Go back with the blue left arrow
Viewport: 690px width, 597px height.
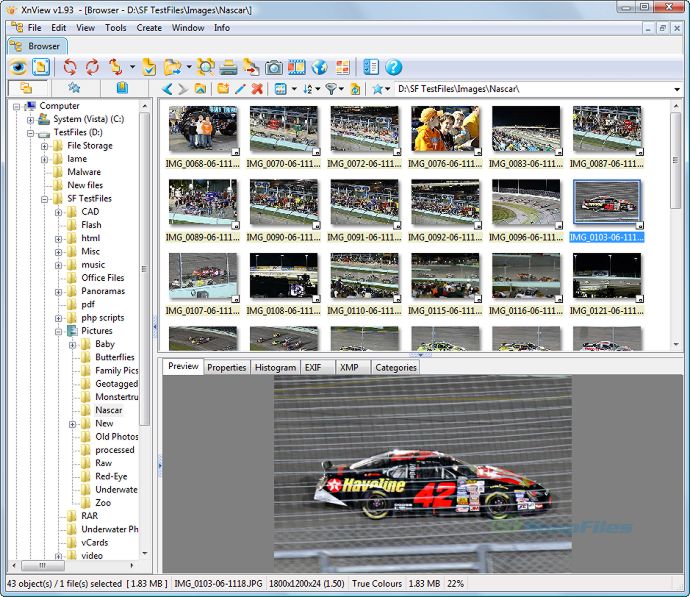tap(167, 89)
